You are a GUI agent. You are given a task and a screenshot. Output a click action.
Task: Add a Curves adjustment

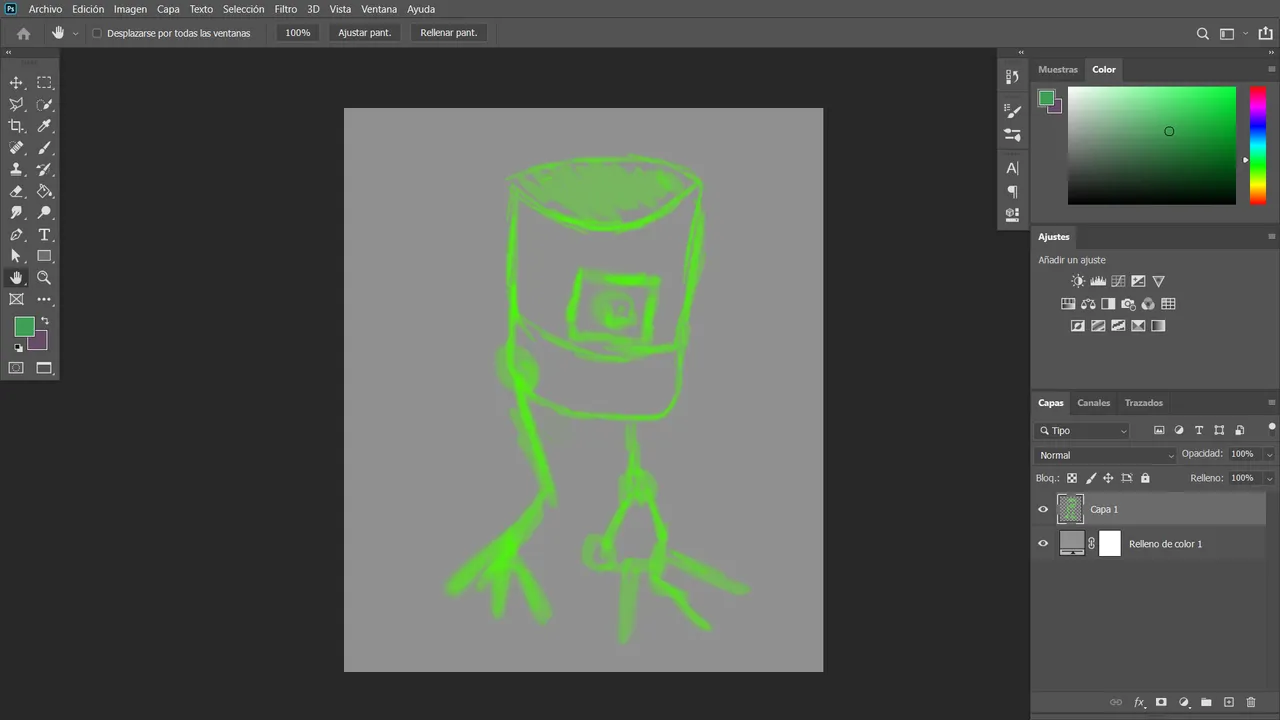(x=1118, y=281)
